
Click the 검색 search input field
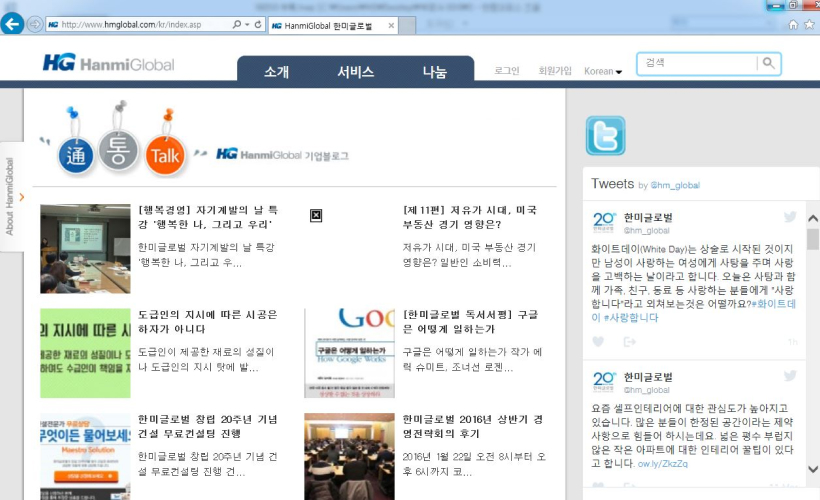click(697, 63)
